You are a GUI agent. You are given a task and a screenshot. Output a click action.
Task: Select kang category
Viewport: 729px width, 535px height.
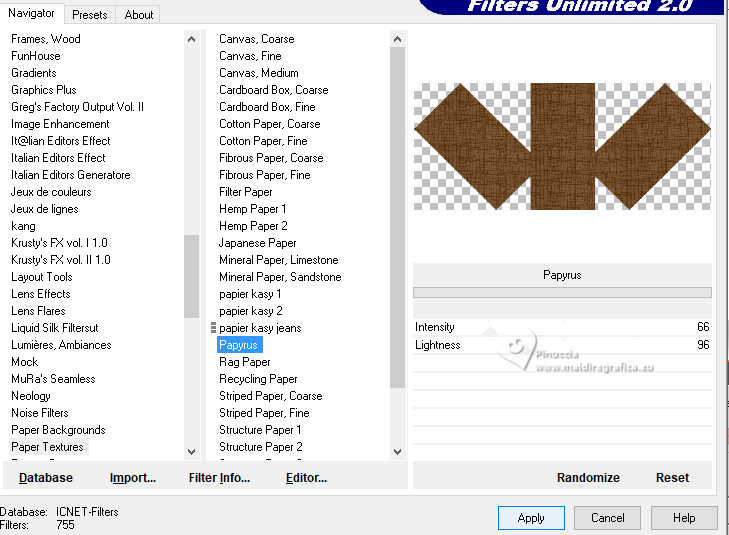click(23, 226)
